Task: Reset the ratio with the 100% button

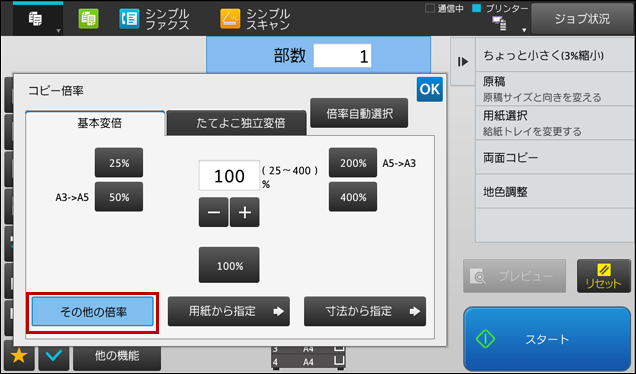Action: 229,265
